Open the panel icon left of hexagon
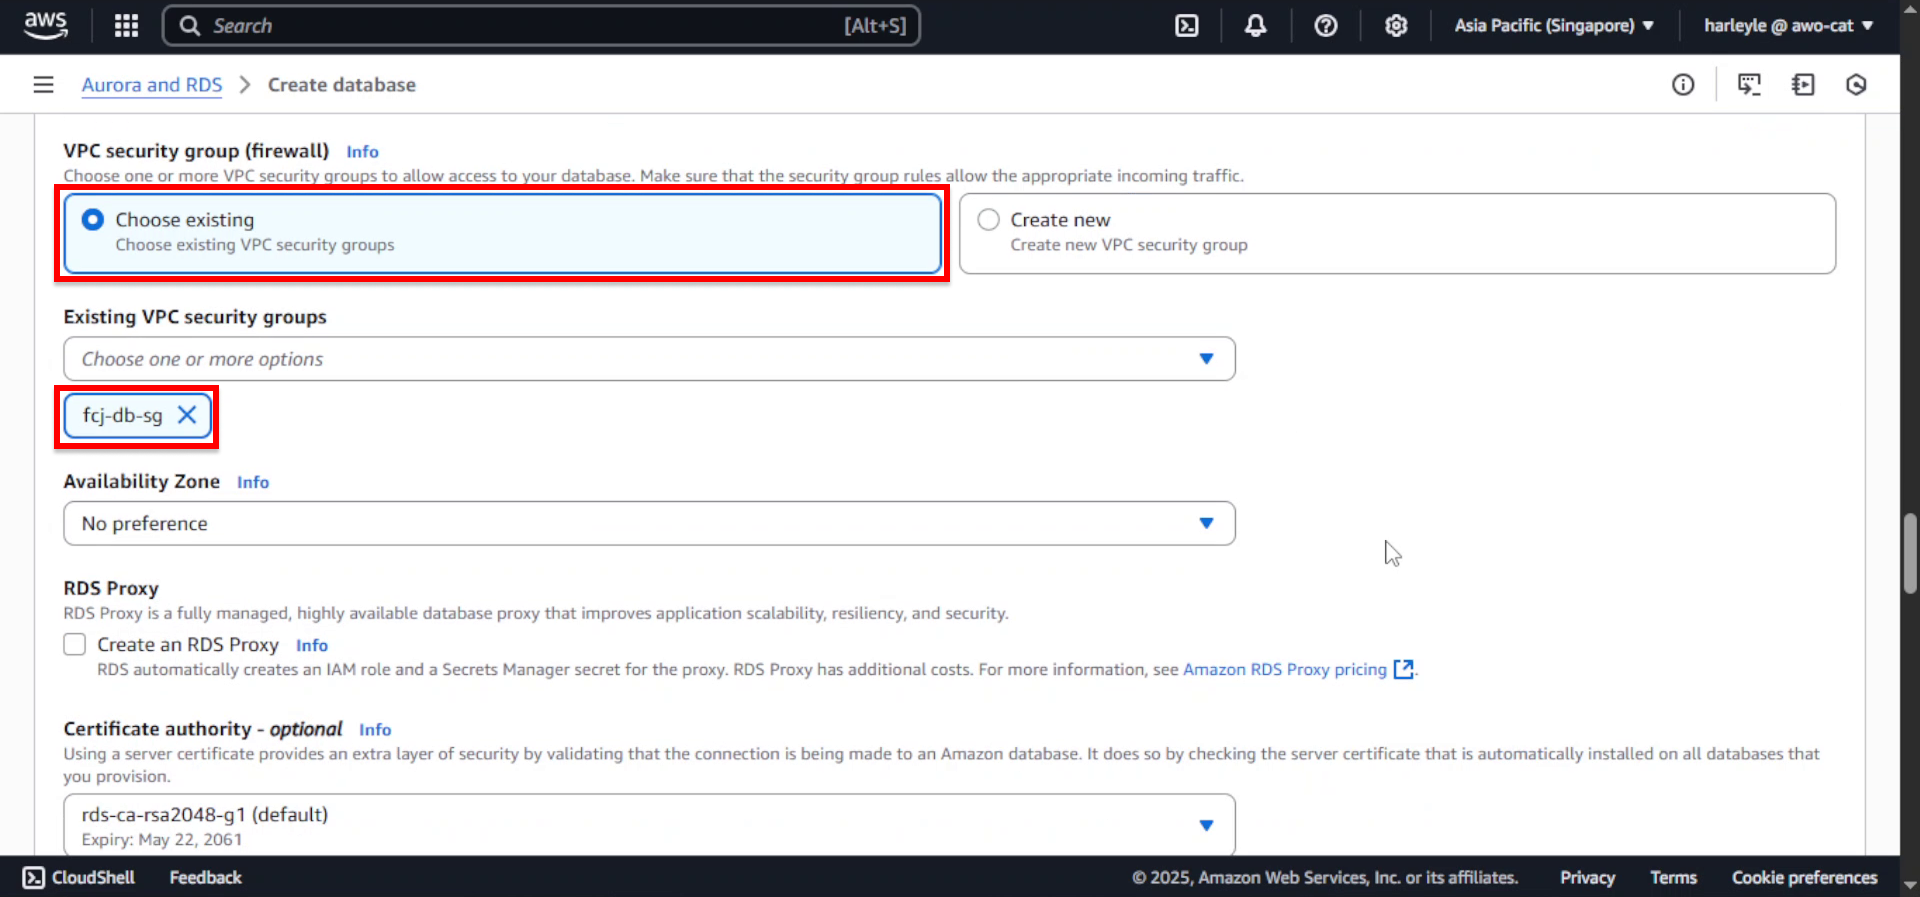This screenshot has height=897, width=1920. coord(1803,85)
